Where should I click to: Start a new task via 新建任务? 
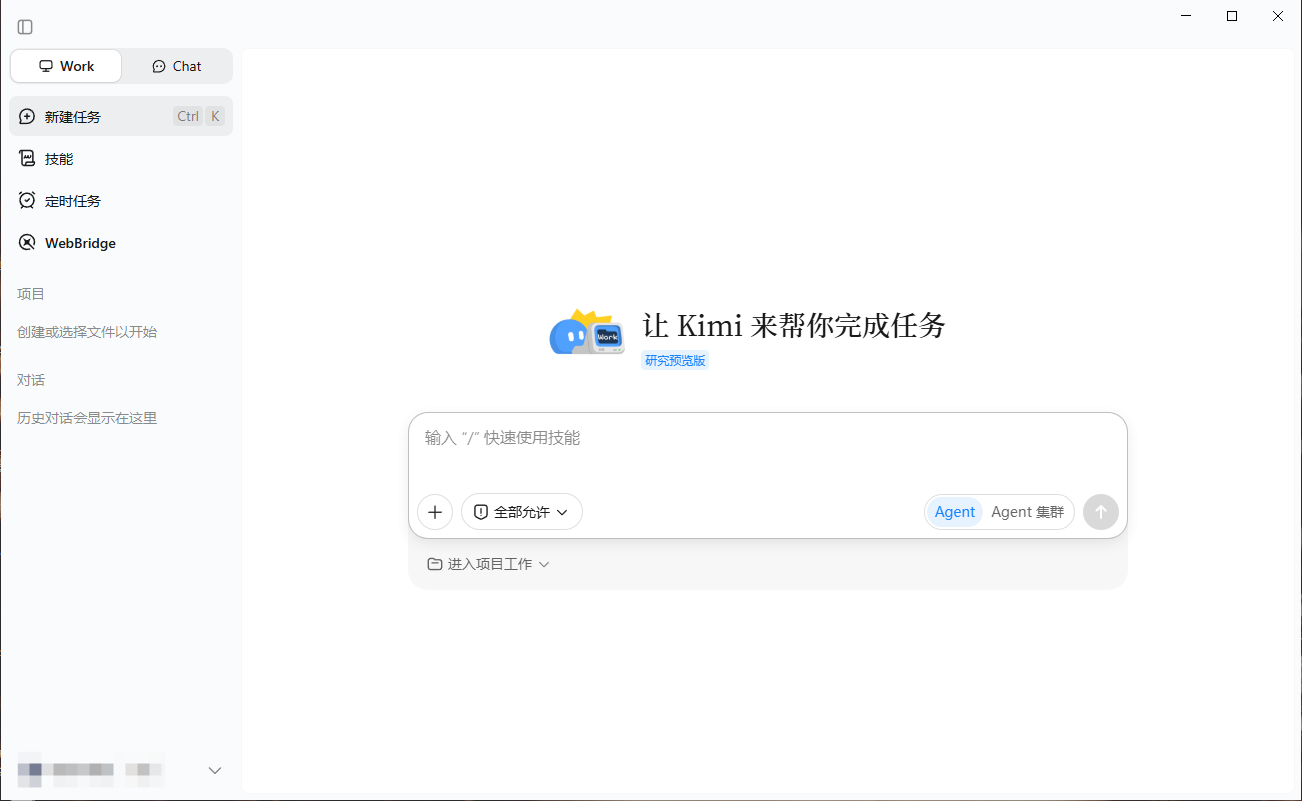121,116
